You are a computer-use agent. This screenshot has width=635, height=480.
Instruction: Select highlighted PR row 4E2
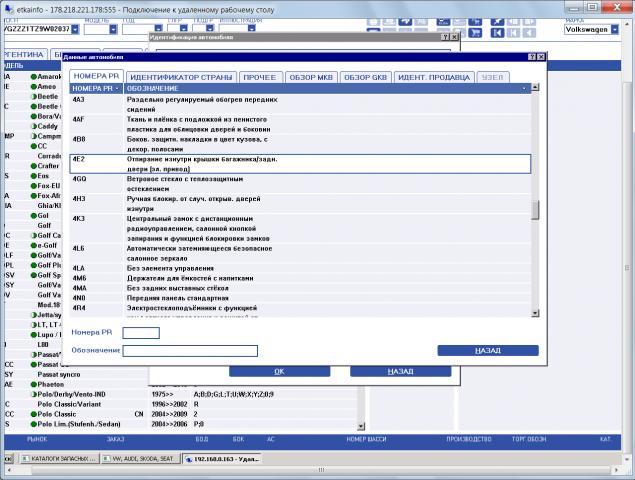tap(300, 164)
